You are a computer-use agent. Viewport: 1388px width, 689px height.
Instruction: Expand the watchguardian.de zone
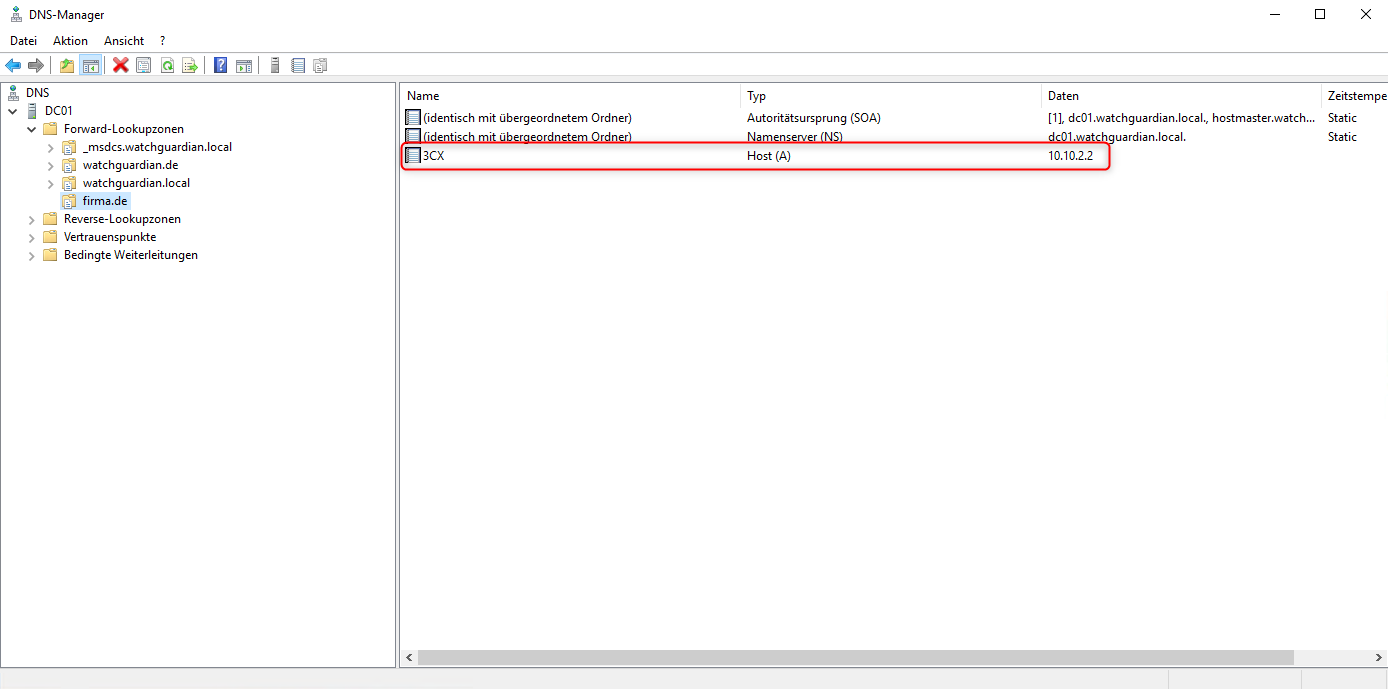tap(51, 165)
